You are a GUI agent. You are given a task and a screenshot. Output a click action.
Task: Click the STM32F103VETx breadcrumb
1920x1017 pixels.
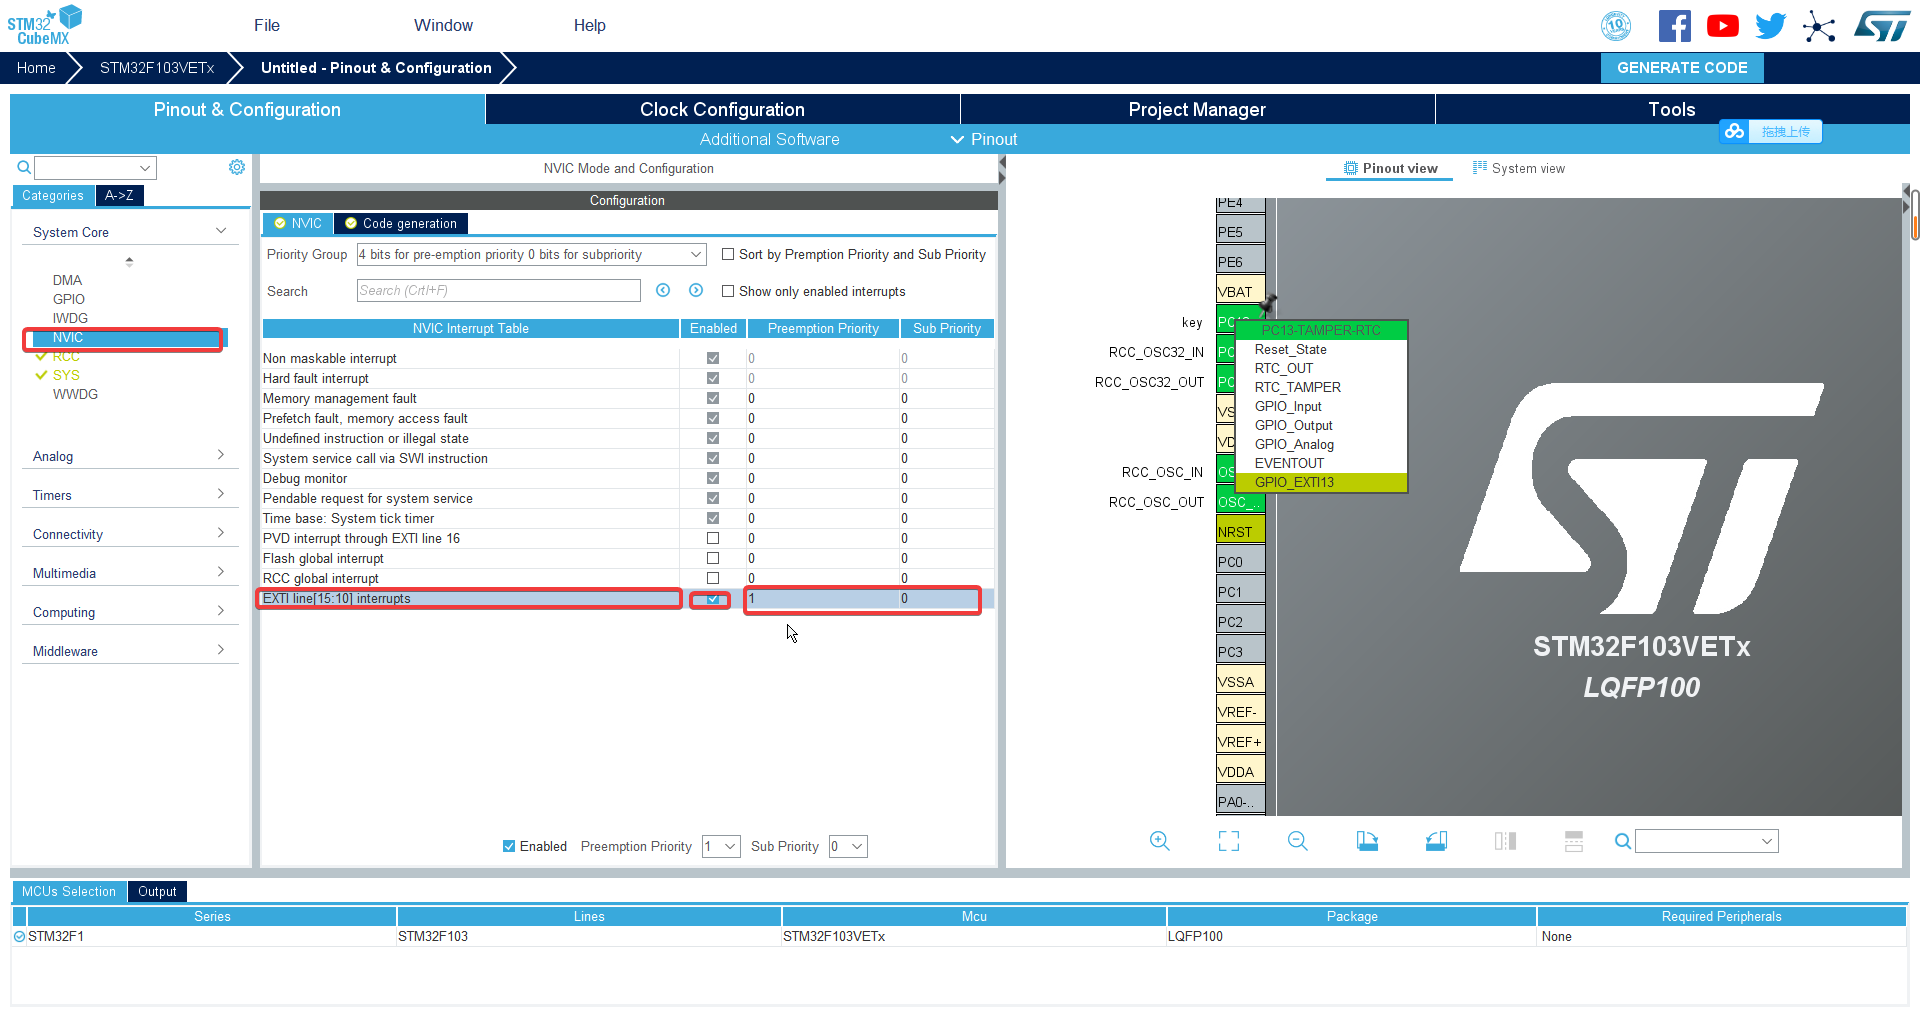(157, 68)
